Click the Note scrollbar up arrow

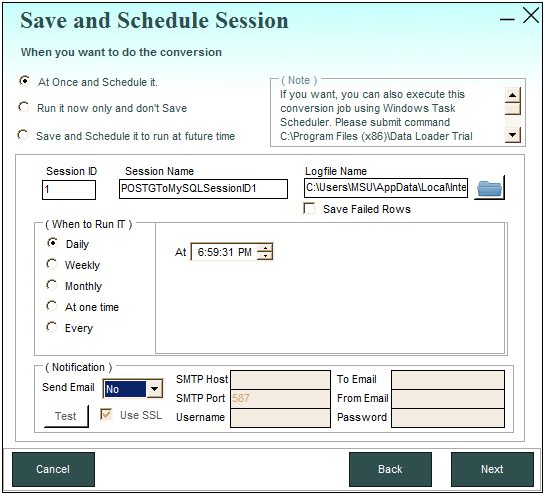pos(512,94)
